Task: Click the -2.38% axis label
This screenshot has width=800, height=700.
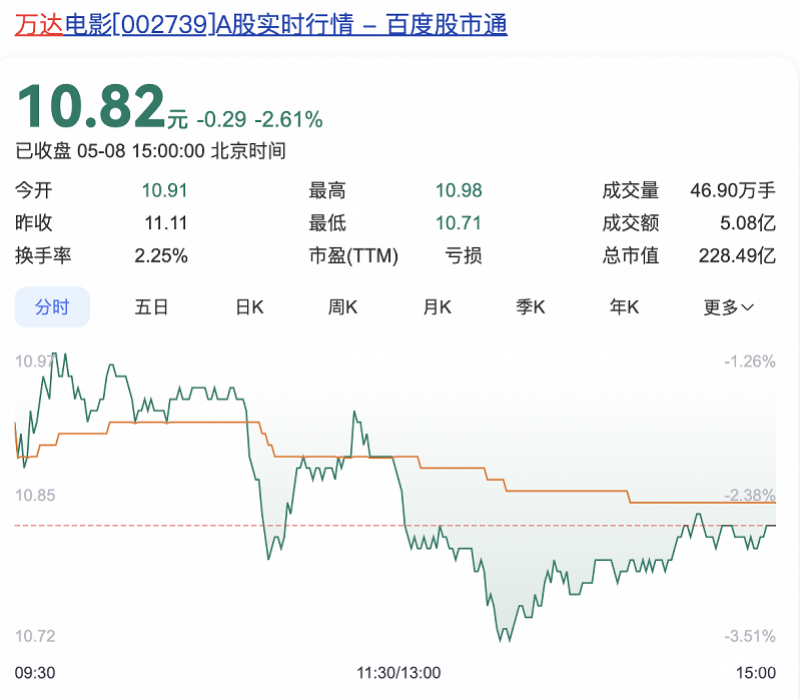Action: tap(750, 495)
